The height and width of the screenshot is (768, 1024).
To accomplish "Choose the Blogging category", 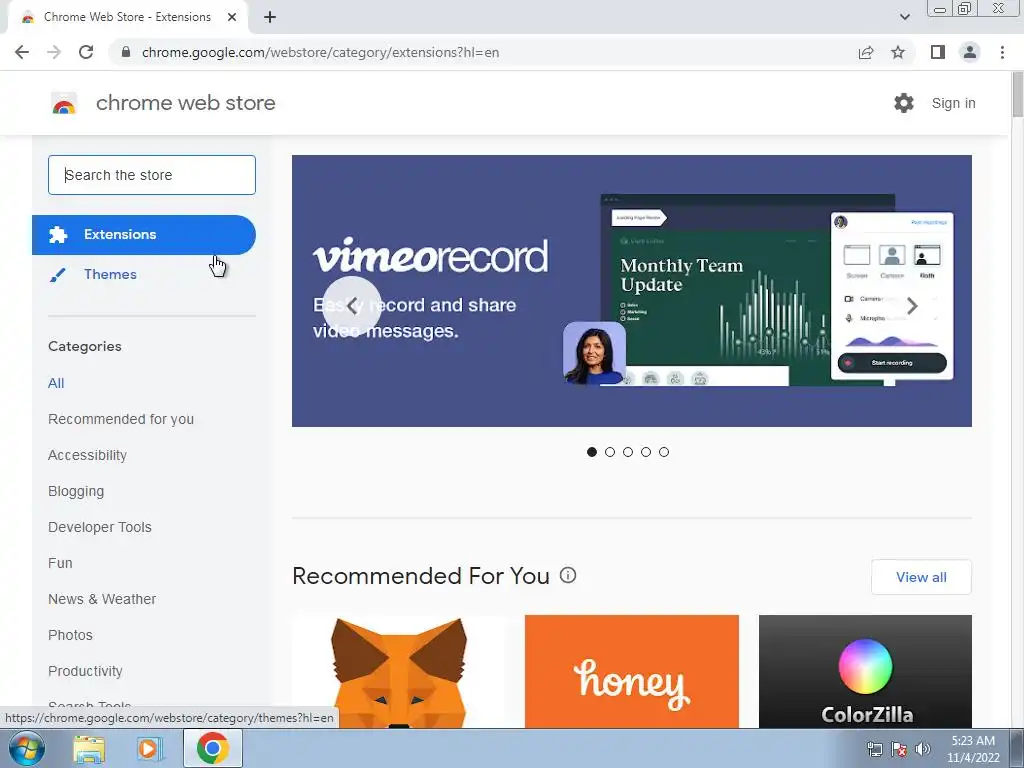I will (76, 491).
